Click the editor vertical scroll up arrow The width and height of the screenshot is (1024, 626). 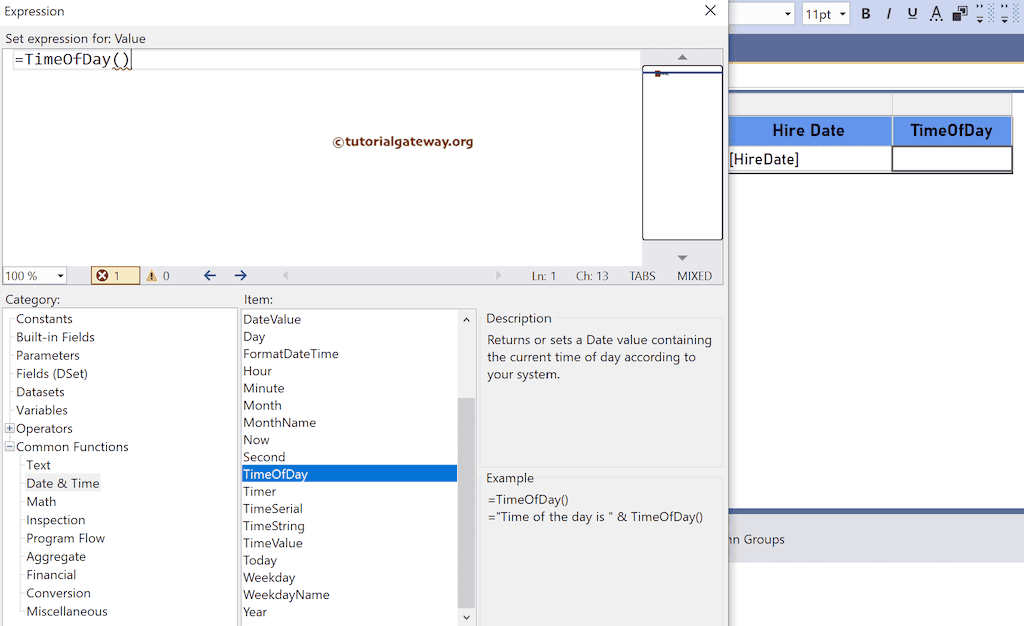[x=682, y=57]
